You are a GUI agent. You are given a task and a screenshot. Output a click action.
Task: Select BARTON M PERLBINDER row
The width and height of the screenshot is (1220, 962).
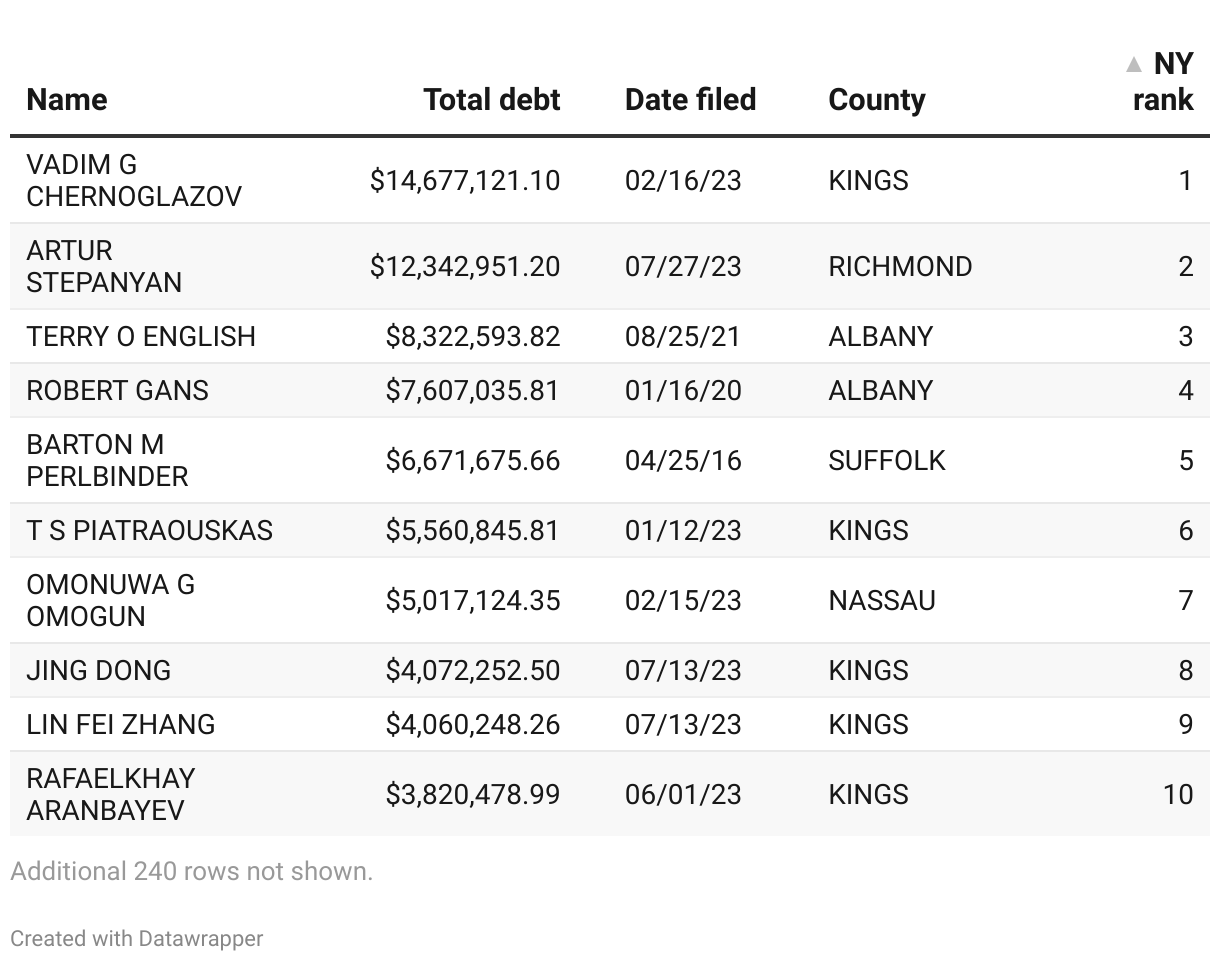coord(107,461)
